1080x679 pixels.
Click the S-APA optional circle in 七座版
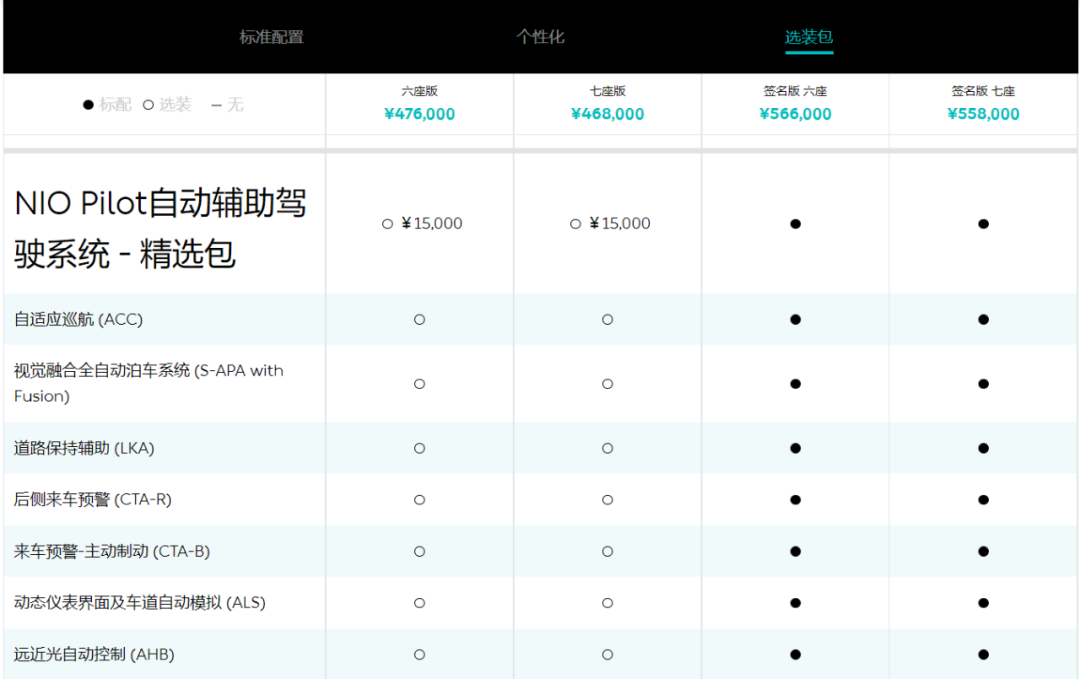pyautogui.click(x=608, y=384)
